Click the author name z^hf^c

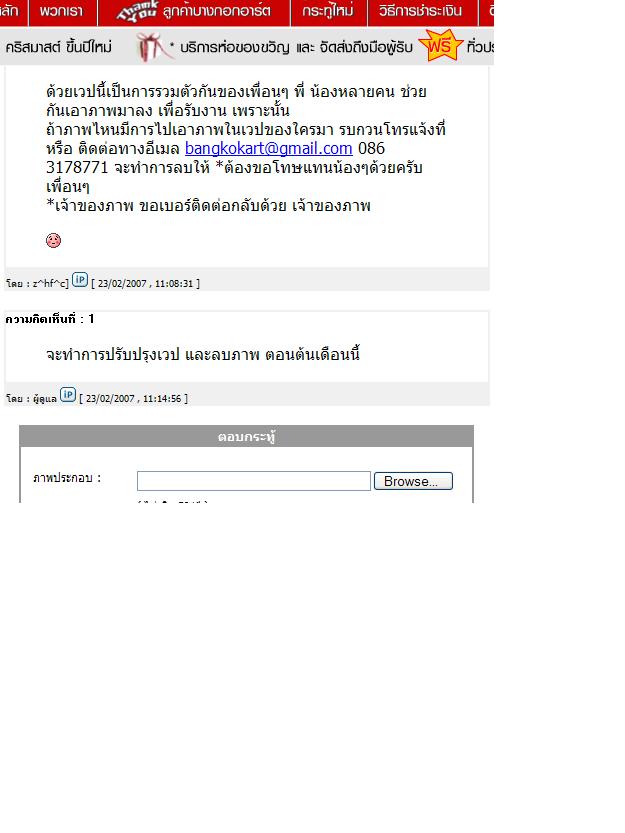click(x=50, y=284)
